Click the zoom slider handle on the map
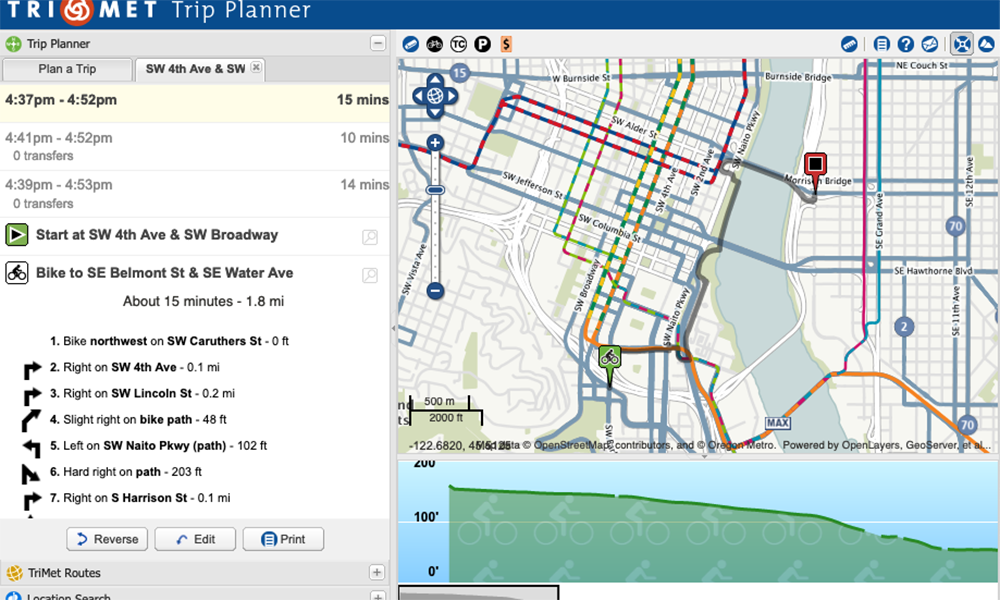Image resolution: width=1000 pixels, height=600 pixels. click(x=435, y=190)
